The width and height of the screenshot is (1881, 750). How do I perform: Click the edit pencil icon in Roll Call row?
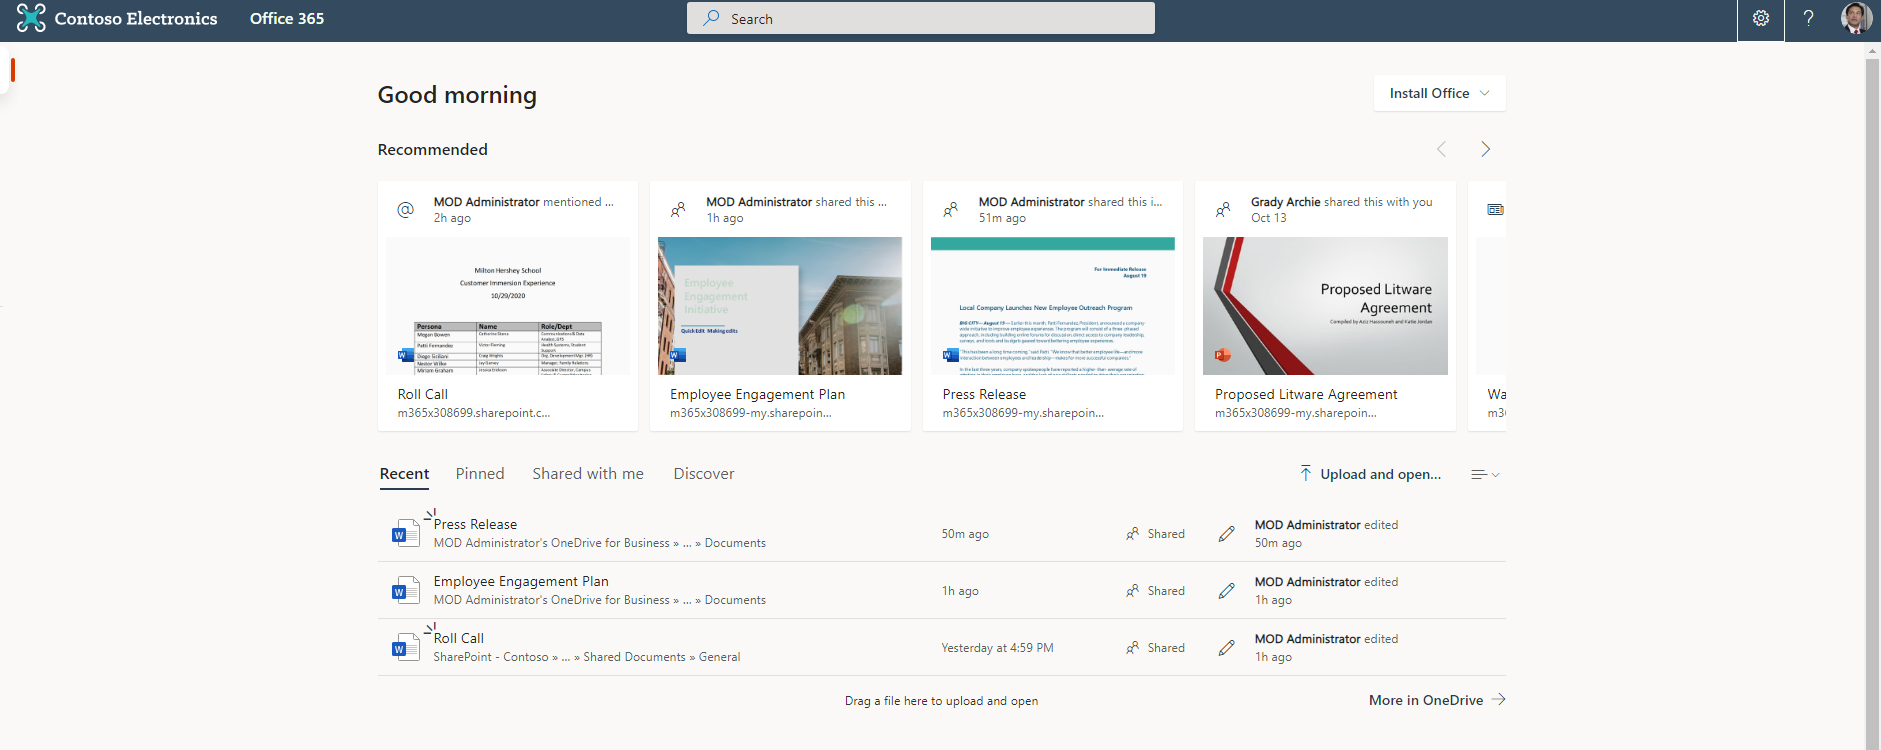1227,648
